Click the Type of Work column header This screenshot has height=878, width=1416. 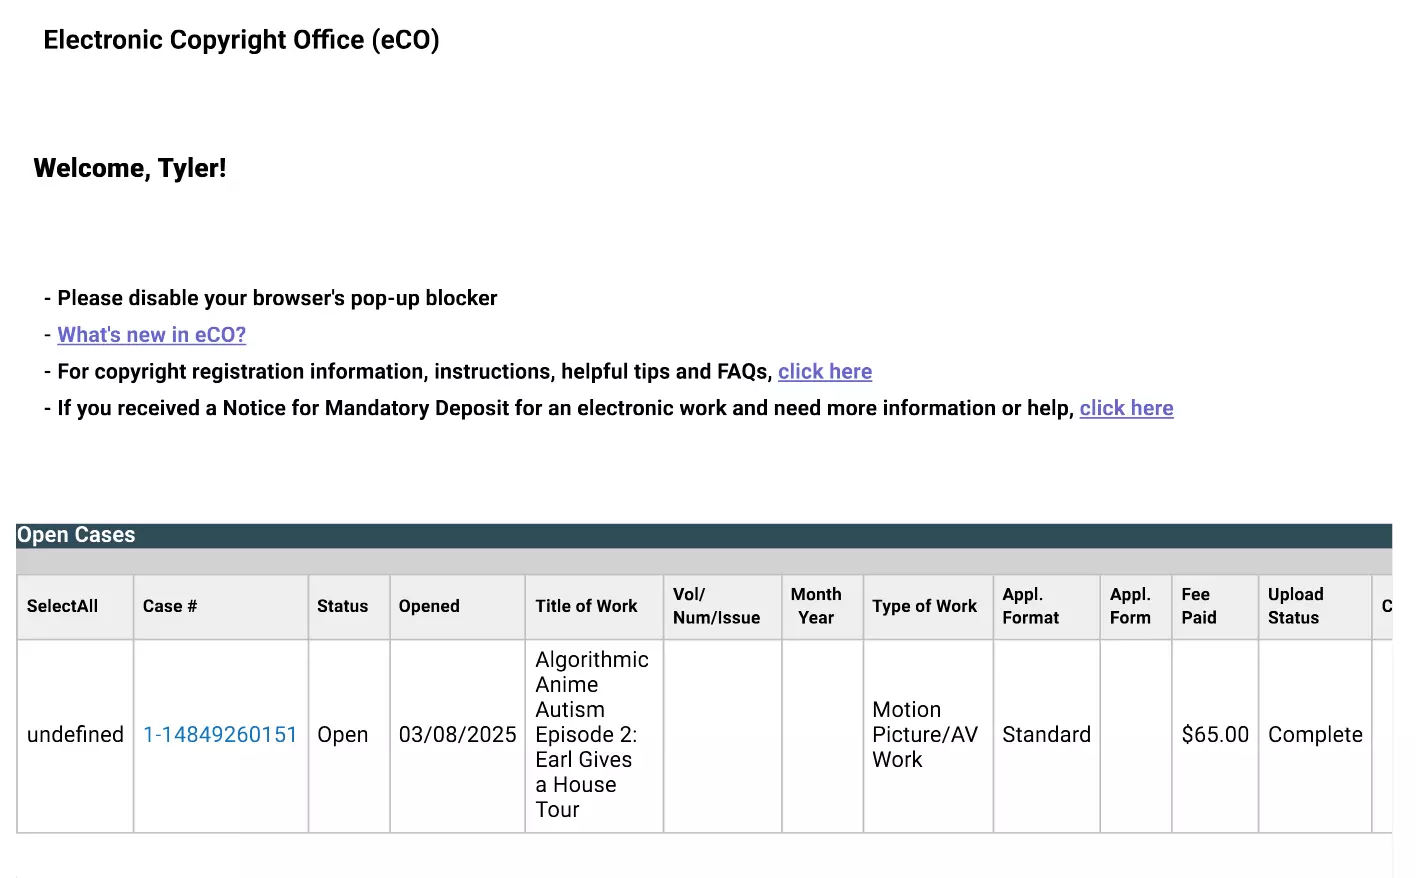(x=928, y=606)
